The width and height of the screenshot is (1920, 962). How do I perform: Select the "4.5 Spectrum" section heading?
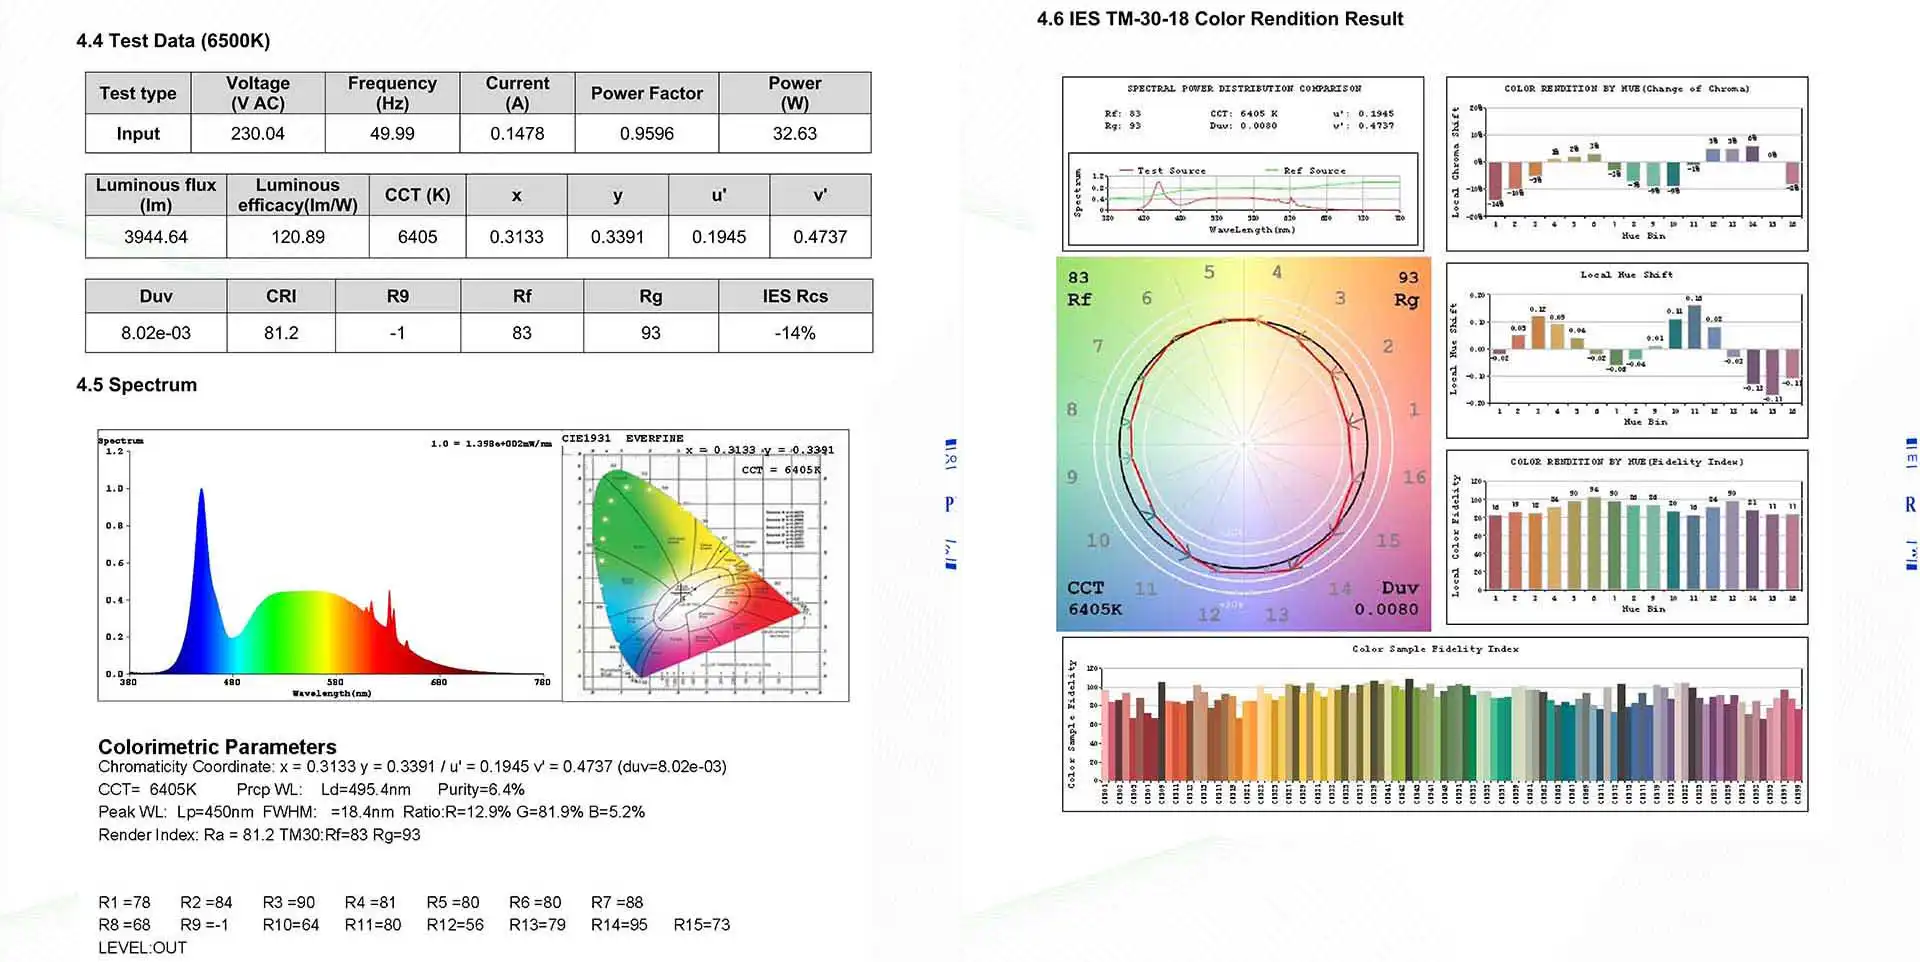pos(136,385)
